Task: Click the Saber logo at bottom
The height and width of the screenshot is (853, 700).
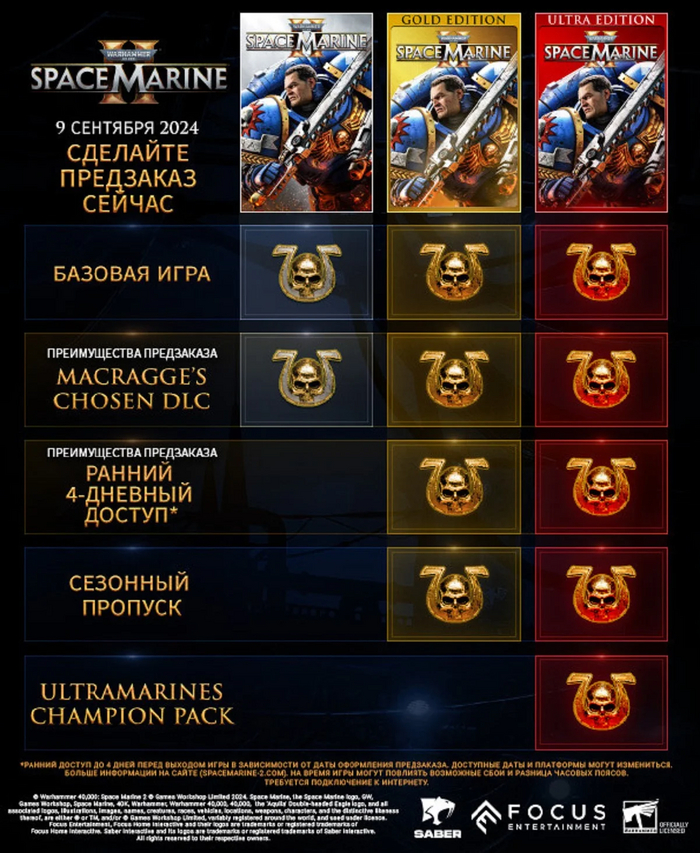Action: pos(438,818)
